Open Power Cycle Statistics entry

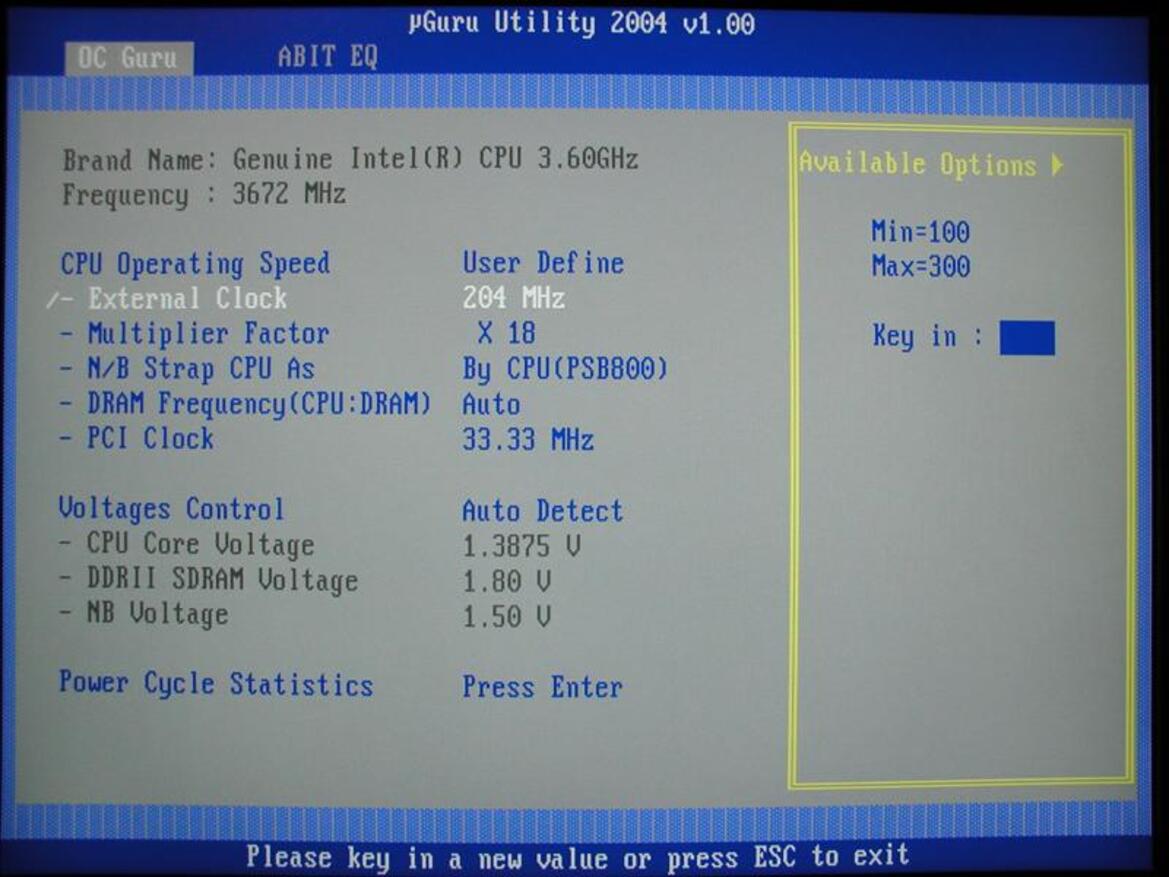(216, 684)
